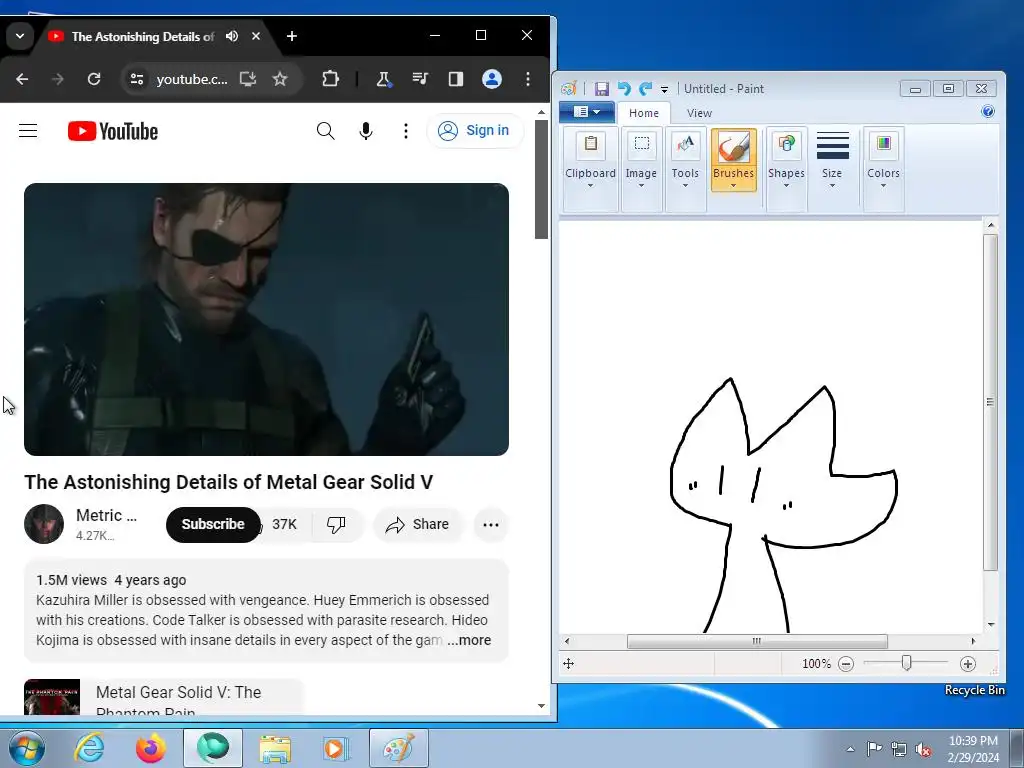The image size is (1024, 768).
Task: Open Metric channel avatar
Action: click(x=44, y=524)
